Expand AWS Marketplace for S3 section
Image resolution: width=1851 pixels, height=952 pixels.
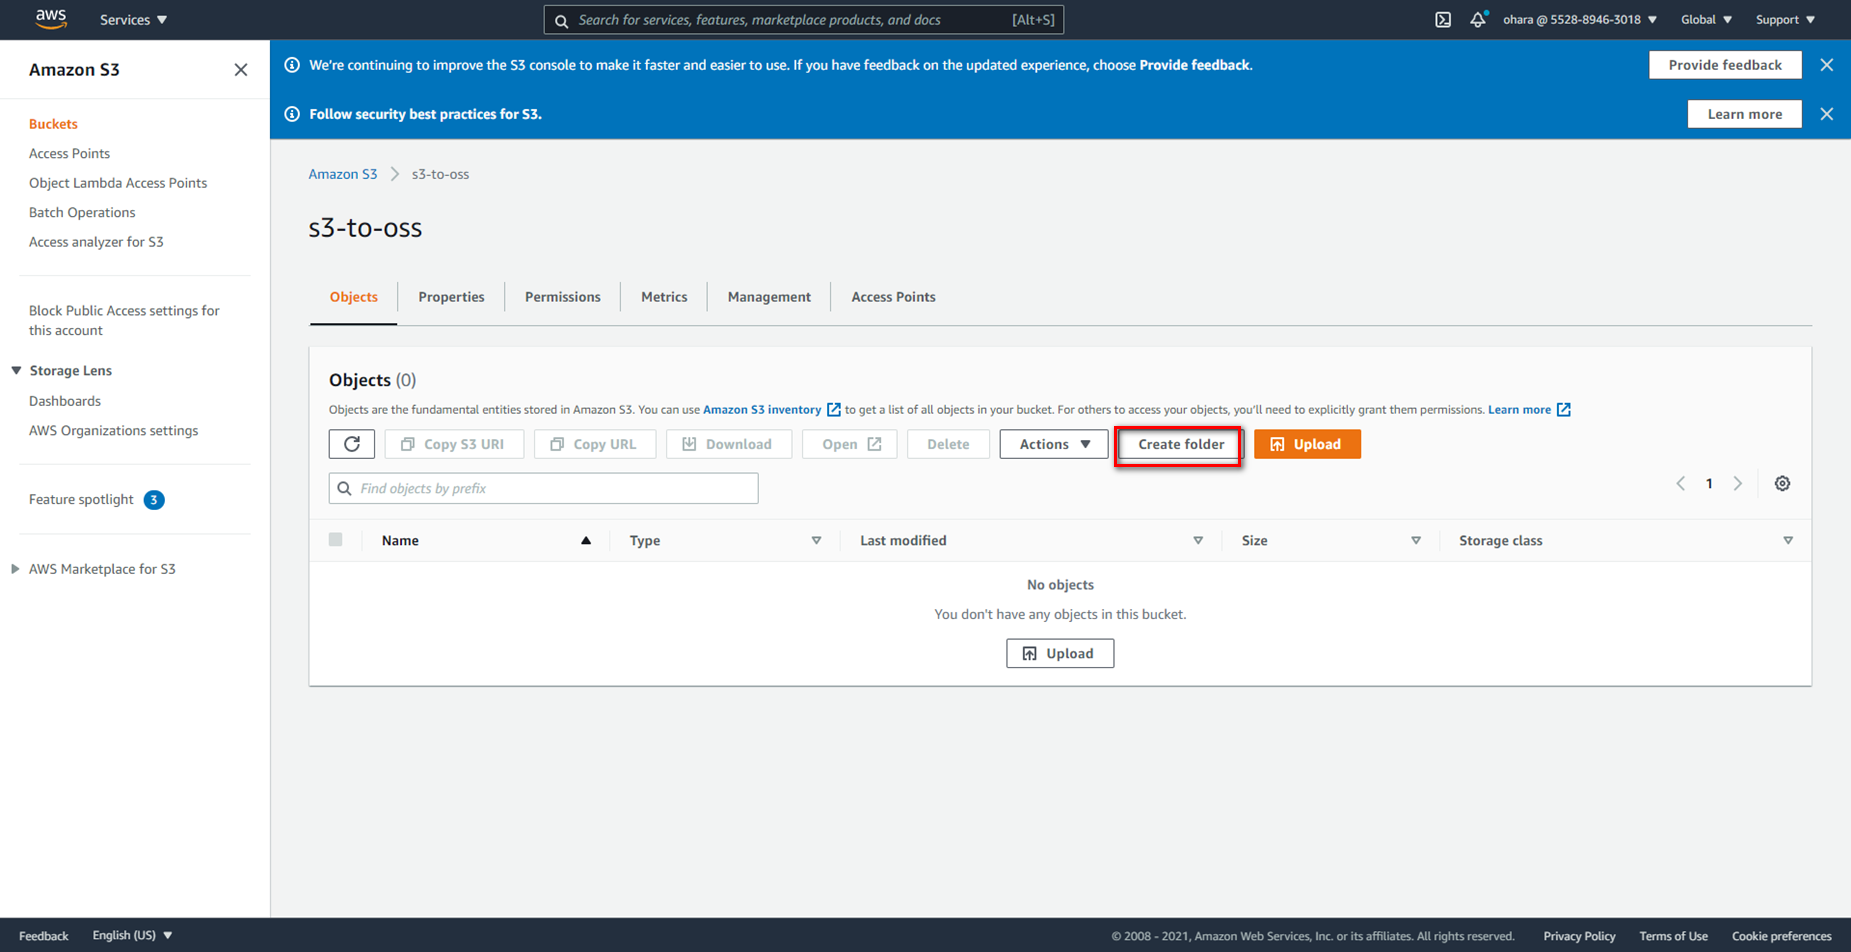(x=15, y=569)
